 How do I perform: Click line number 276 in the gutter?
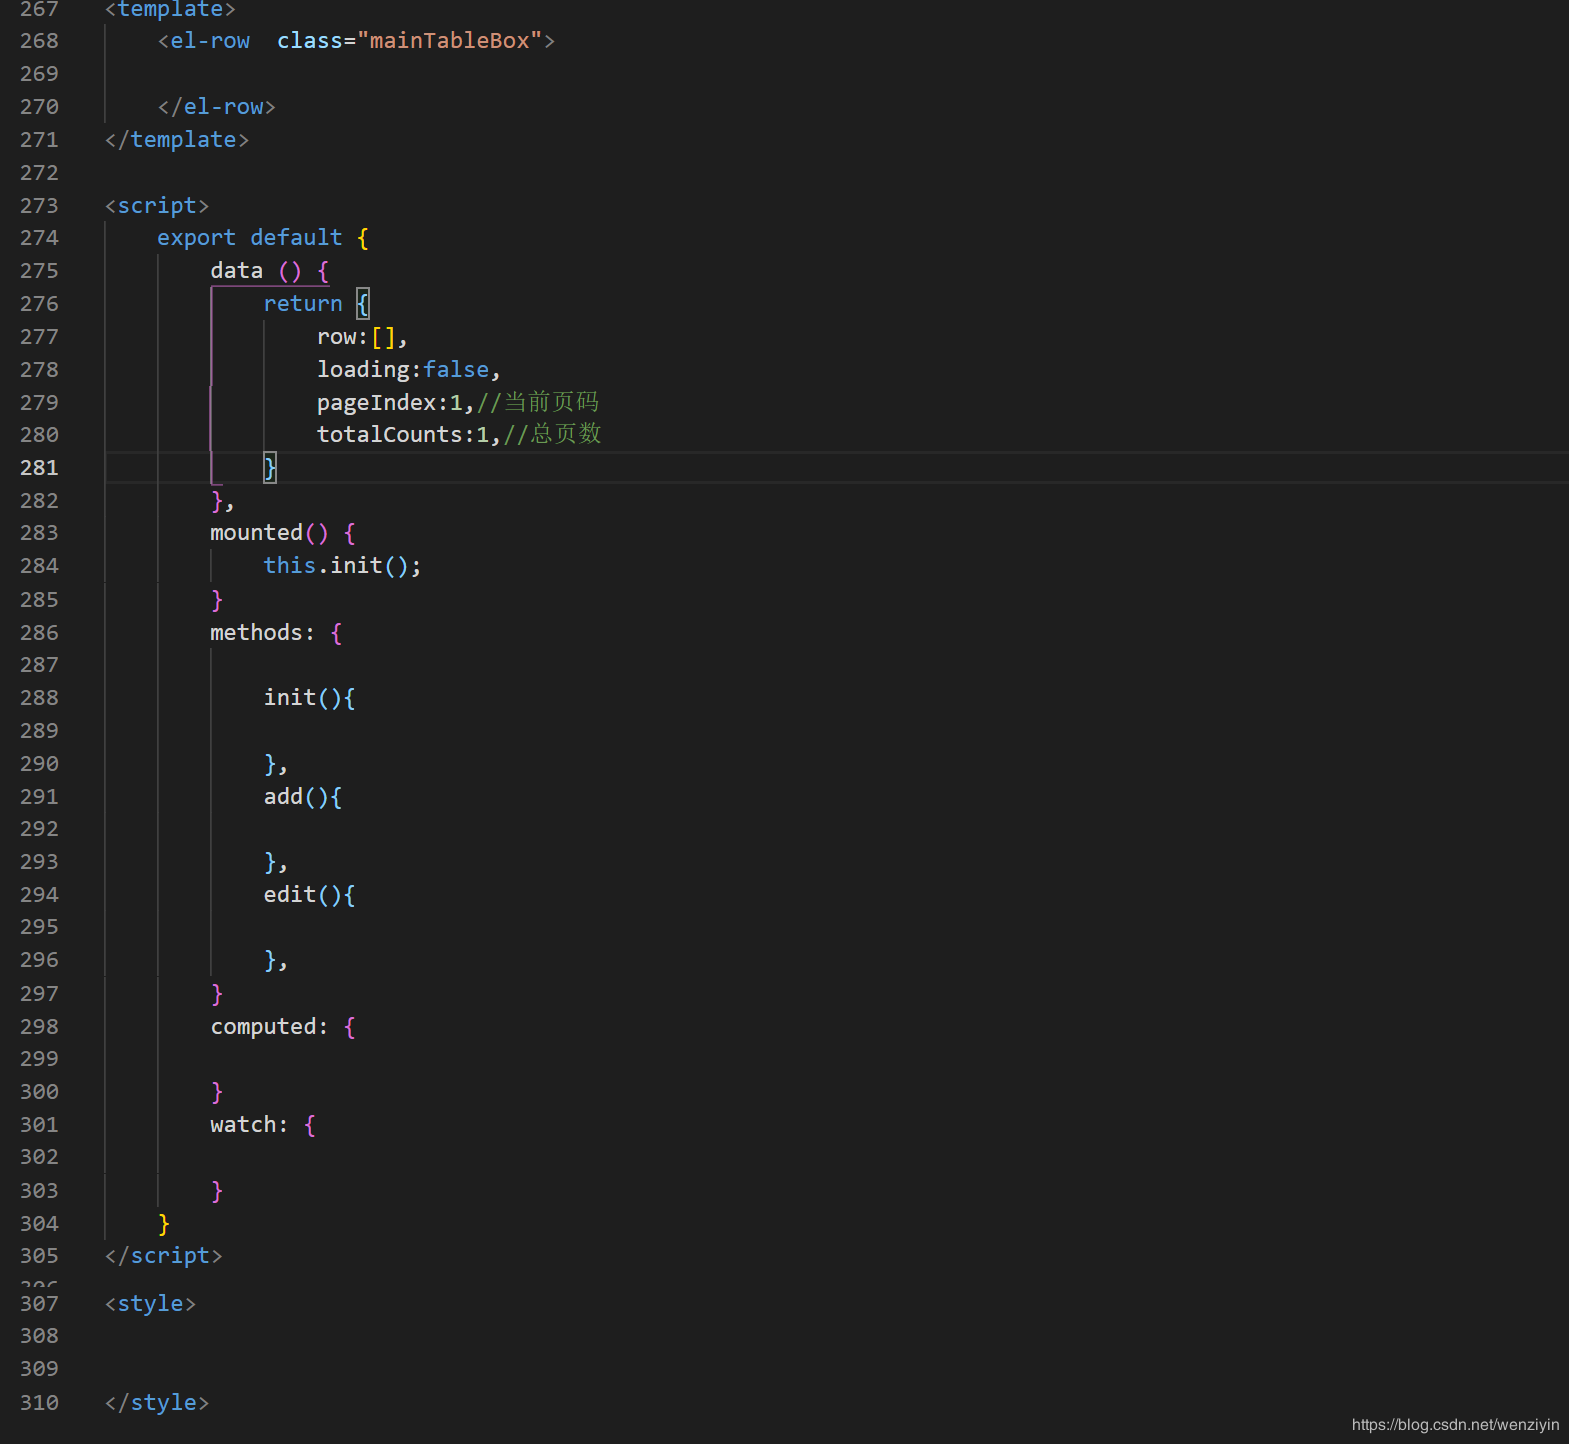(39, 304)
